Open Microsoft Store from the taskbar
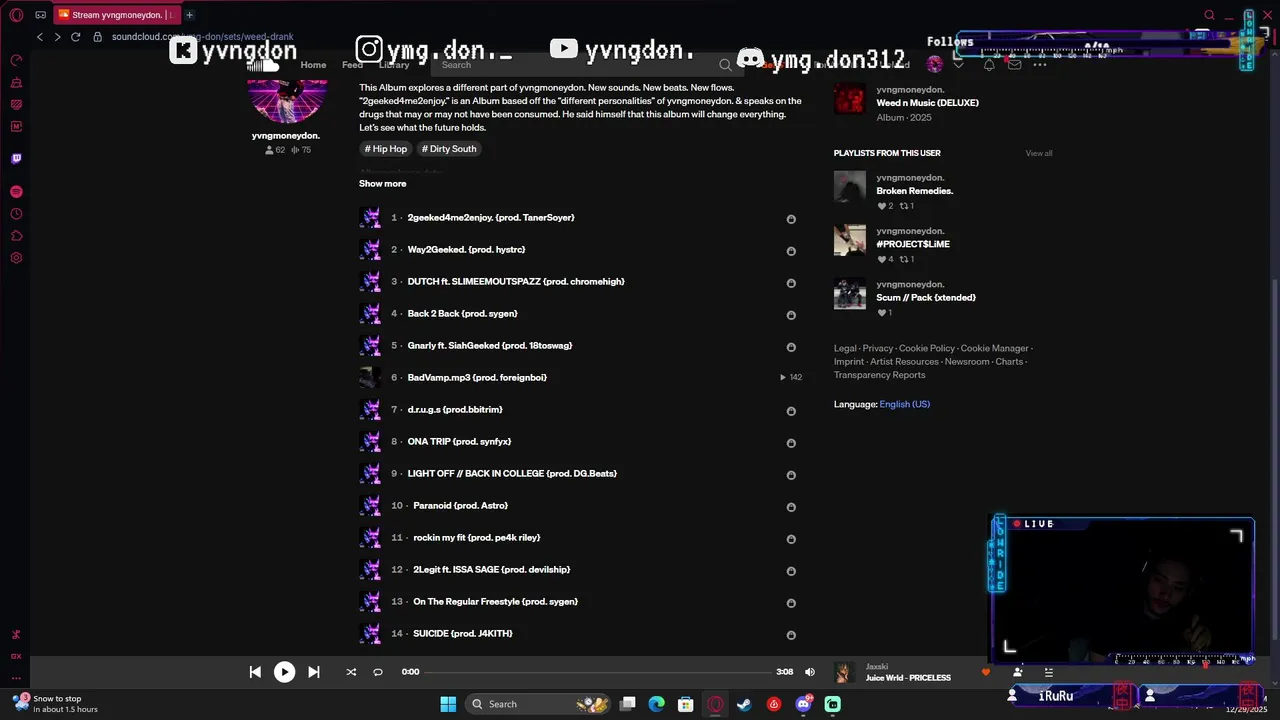This screenshot has width=1280, height=720. coord(686,704)
